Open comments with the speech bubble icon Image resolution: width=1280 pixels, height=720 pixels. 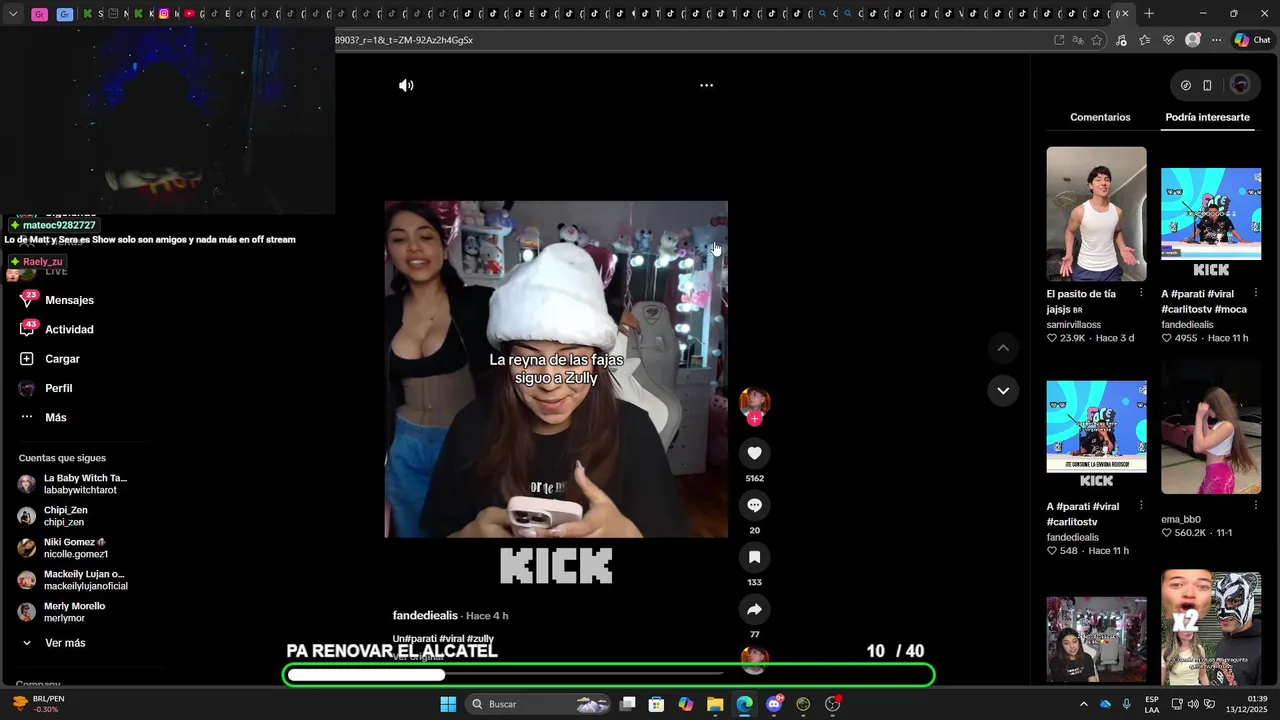(x=754, y=505)
